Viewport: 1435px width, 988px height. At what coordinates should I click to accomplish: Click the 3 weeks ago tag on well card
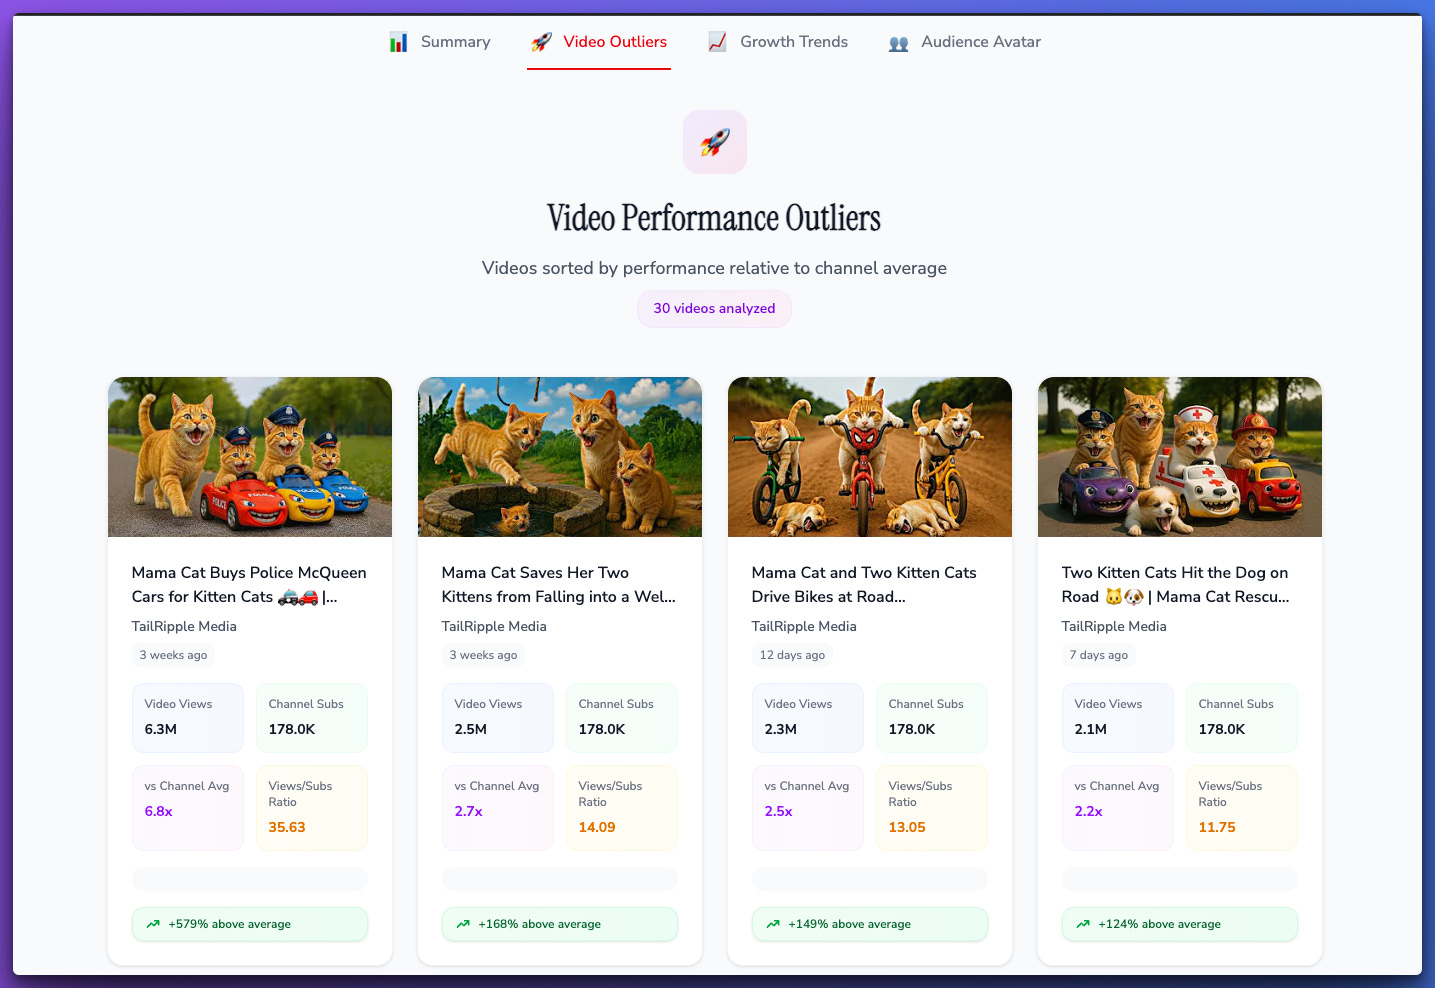[x=484, y=655]
